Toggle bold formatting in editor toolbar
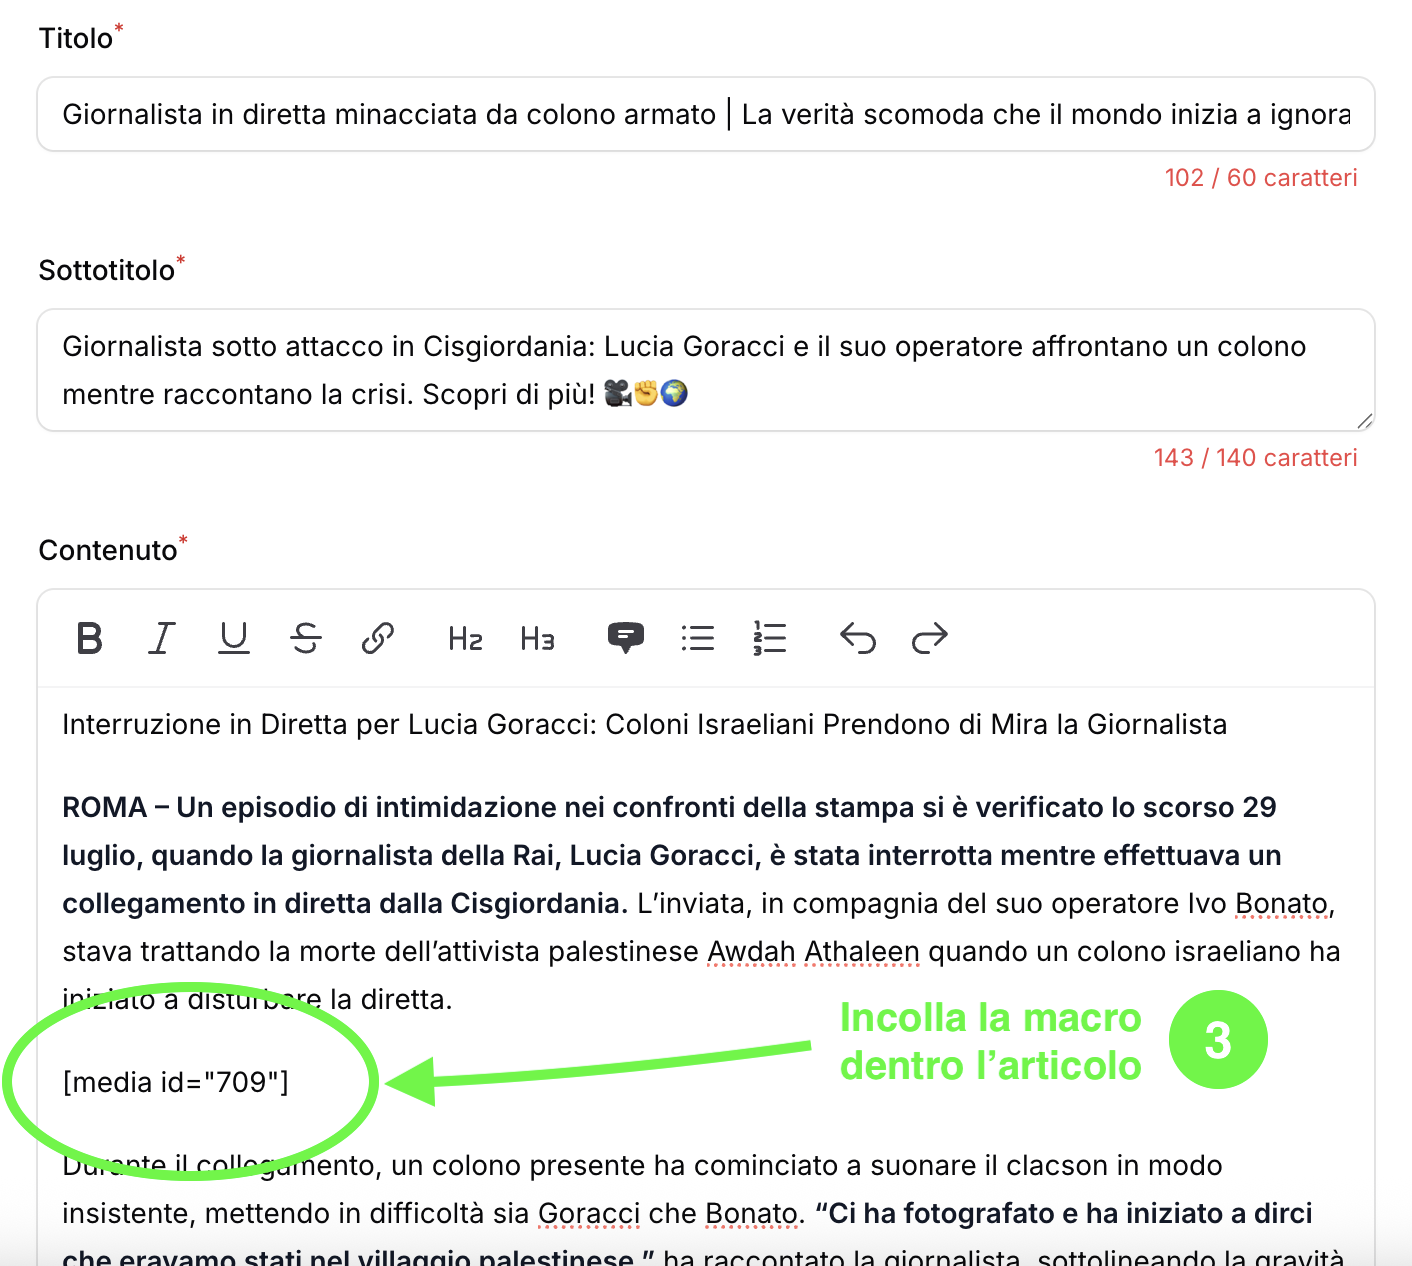The width and height of the screenshot is (1412, 1266). [90, 638]
